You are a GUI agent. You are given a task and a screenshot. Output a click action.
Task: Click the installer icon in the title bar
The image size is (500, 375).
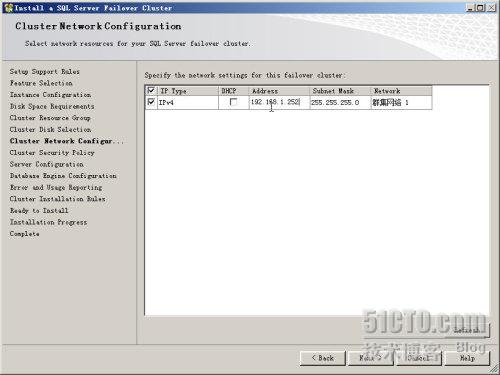[x=8, y=8]
